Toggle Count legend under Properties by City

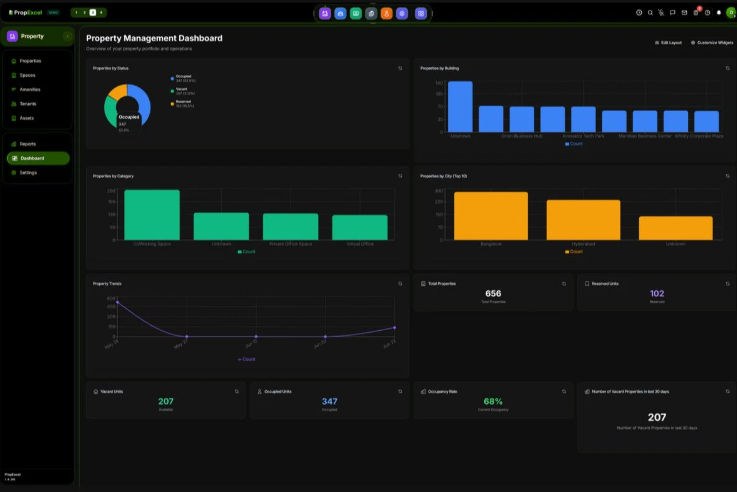[573, 251]
